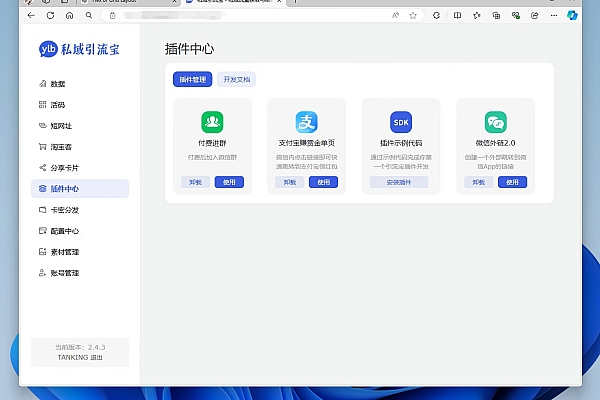This screenshot has width=600, height=400.
Task: Use the 支付宝赚赏金单页 plugin
Action: pyautogui.click(x=323, y=182)
